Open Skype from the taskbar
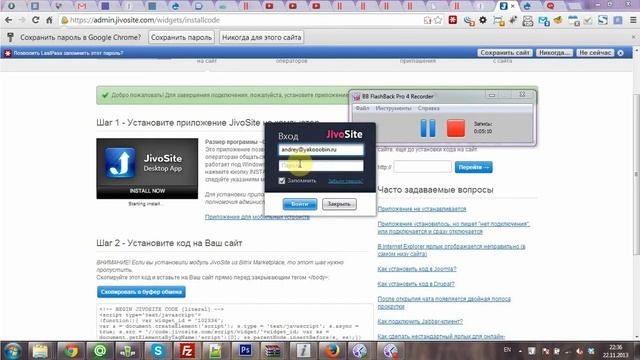The width and height of the screenshot is (640, 360). (x=158, y=351)
